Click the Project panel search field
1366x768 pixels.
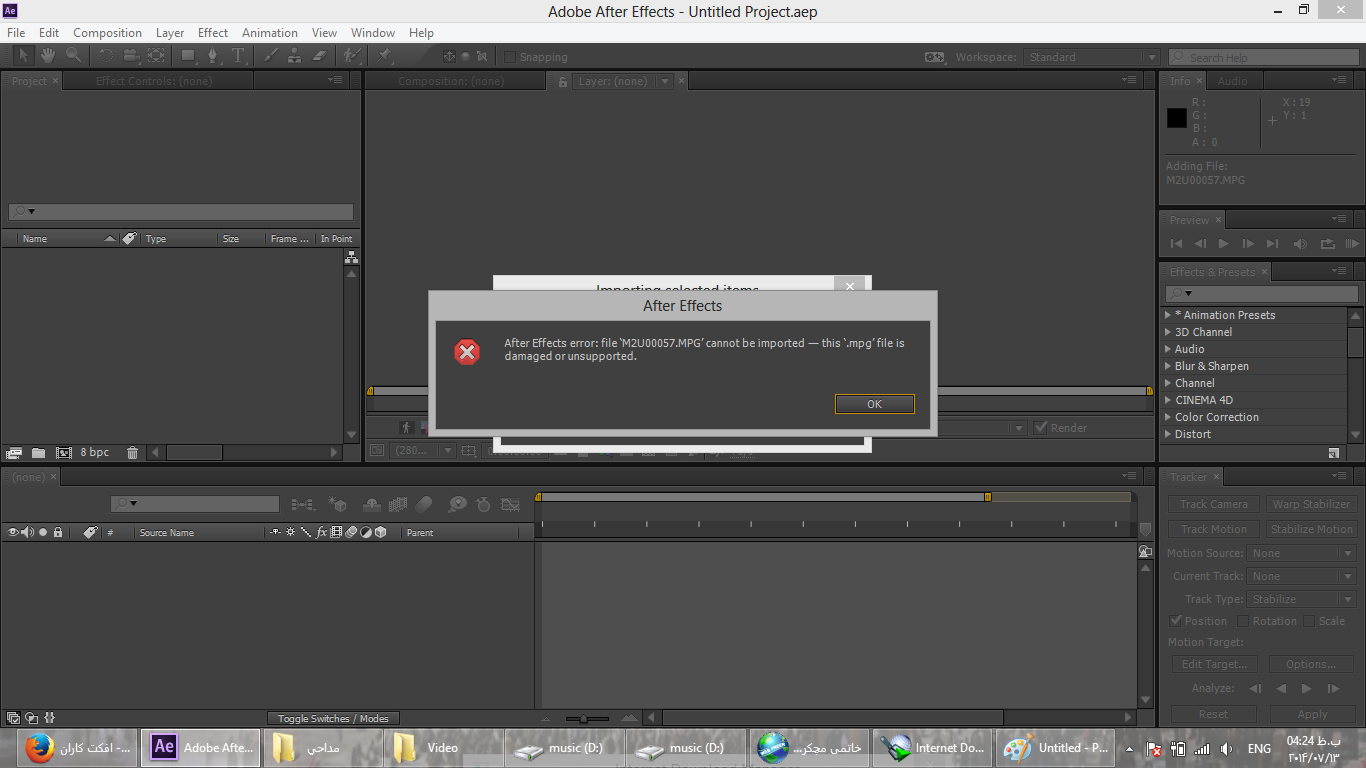(x=181, y=211)
